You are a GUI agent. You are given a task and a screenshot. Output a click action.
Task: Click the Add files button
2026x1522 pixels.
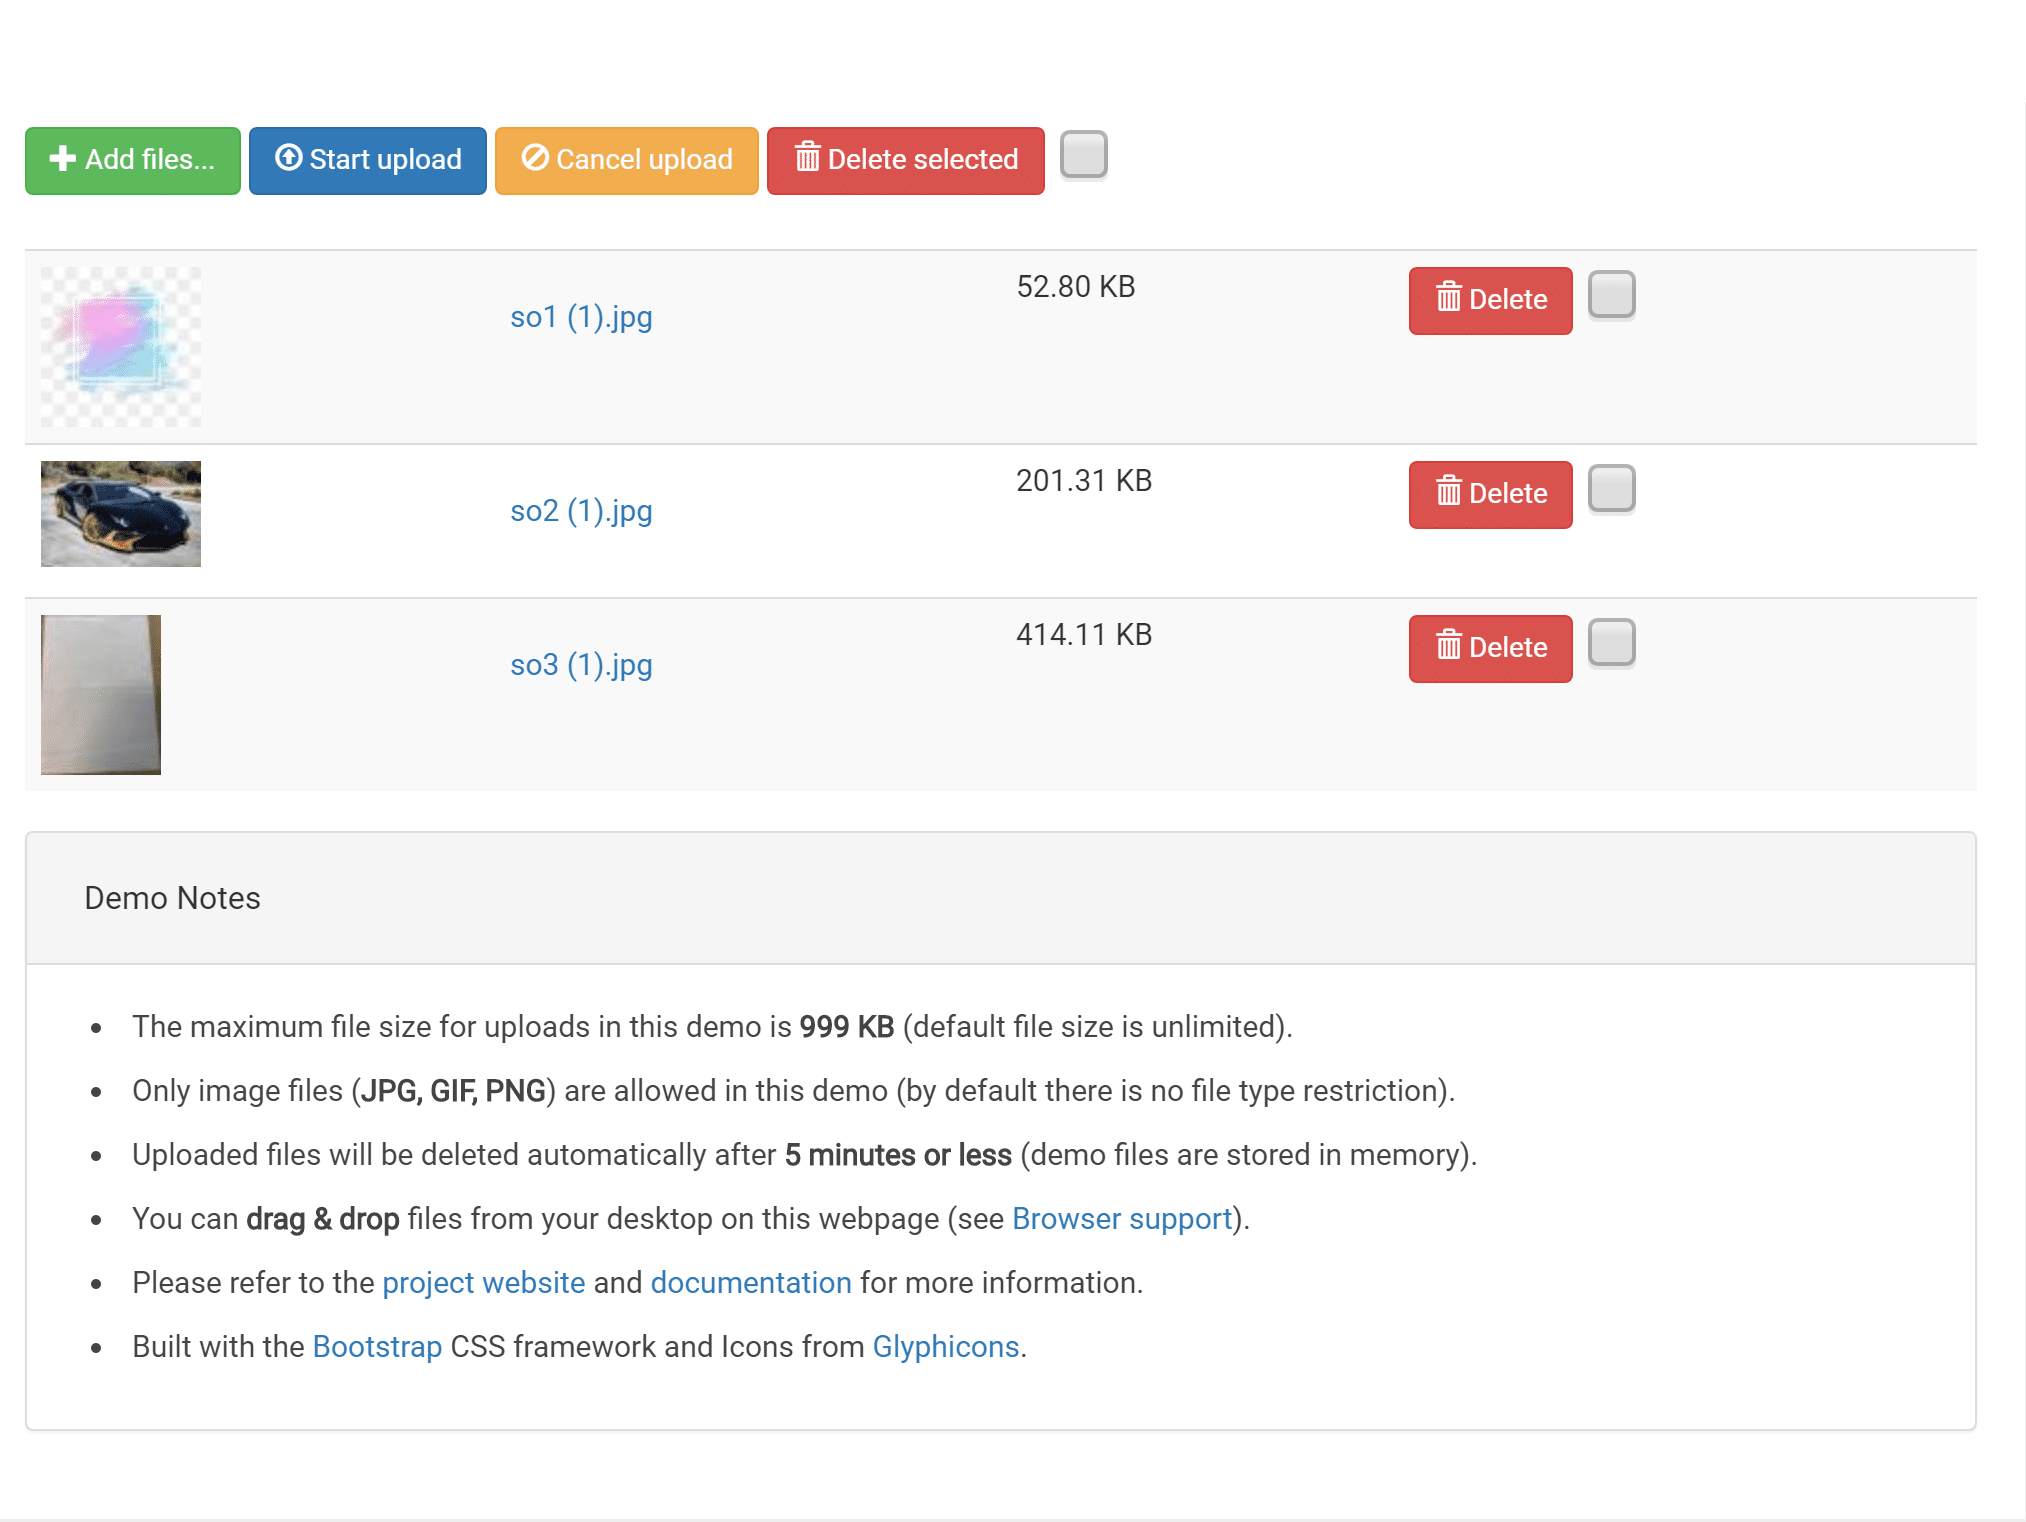[131, 158]
